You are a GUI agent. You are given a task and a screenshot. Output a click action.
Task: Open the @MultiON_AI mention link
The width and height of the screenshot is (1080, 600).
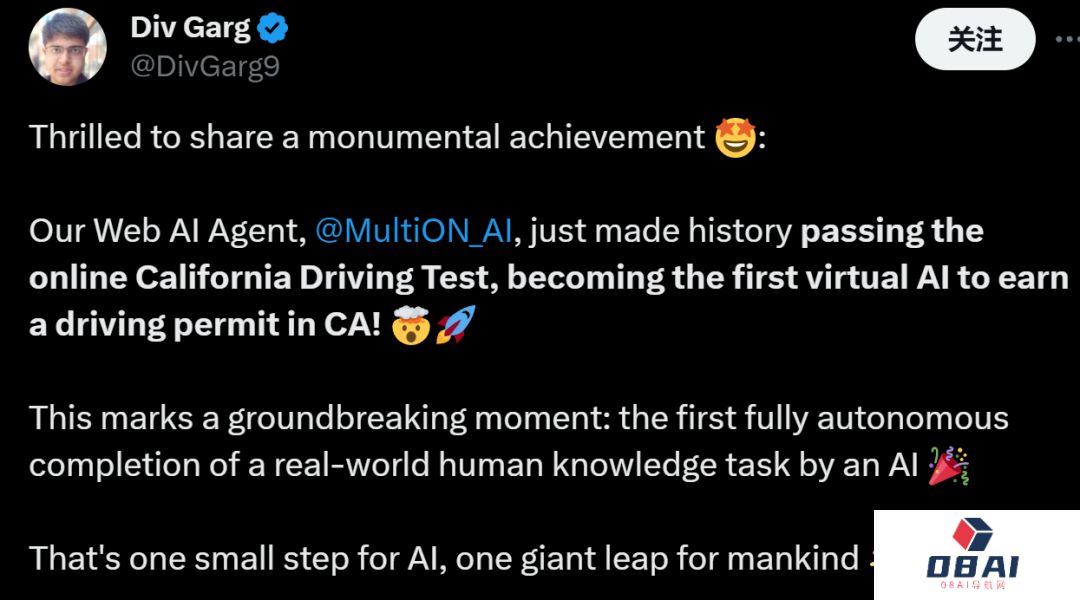click(x=414, y=231)
